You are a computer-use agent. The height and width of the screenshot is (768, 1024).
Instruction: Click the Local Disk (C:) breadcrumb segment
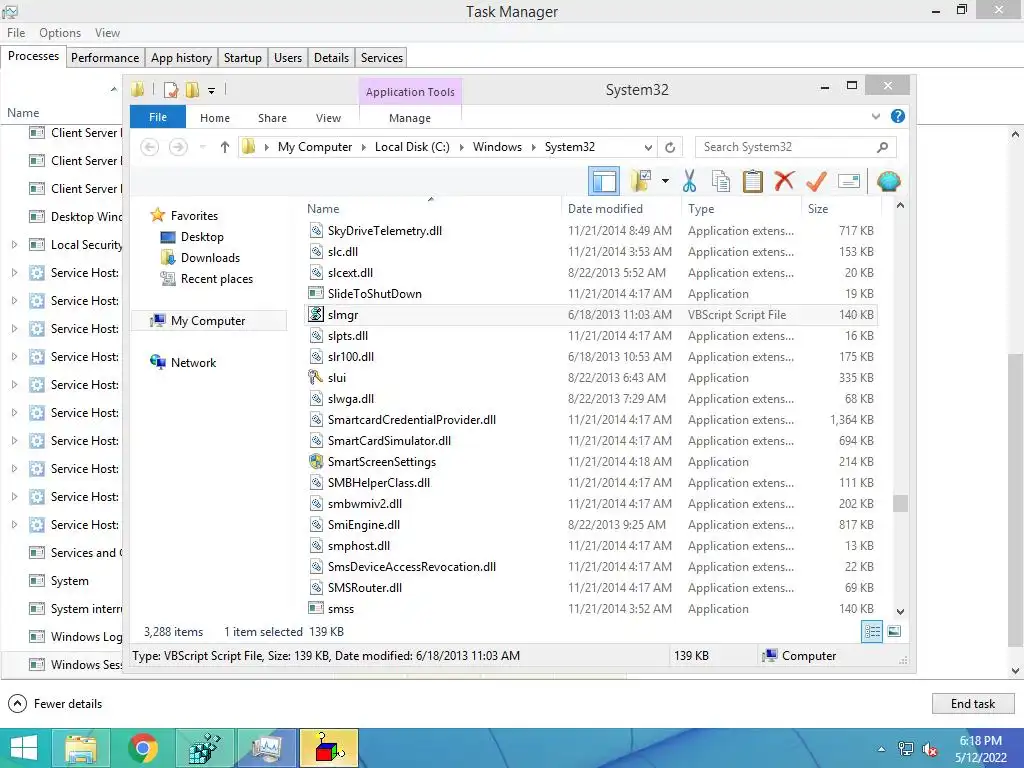click(412, 147)
